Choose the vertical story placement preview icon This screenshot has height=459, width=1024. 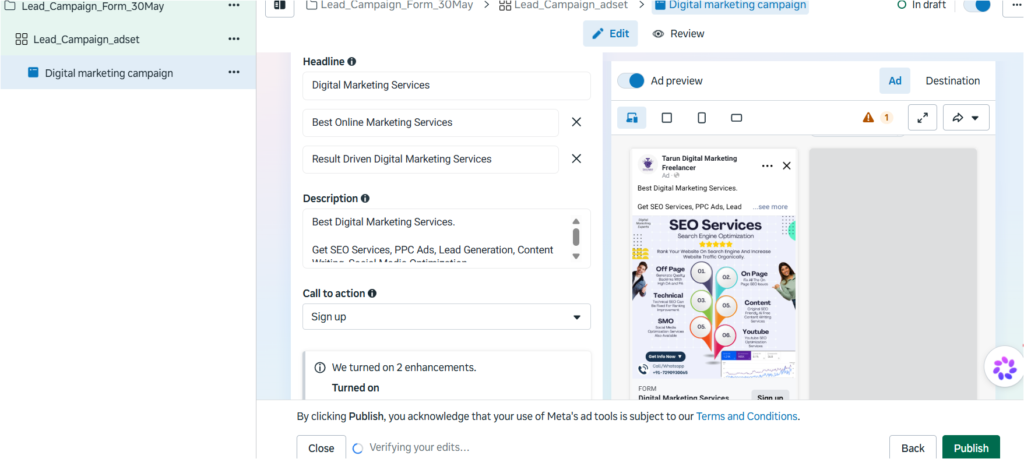pos(701,118)
